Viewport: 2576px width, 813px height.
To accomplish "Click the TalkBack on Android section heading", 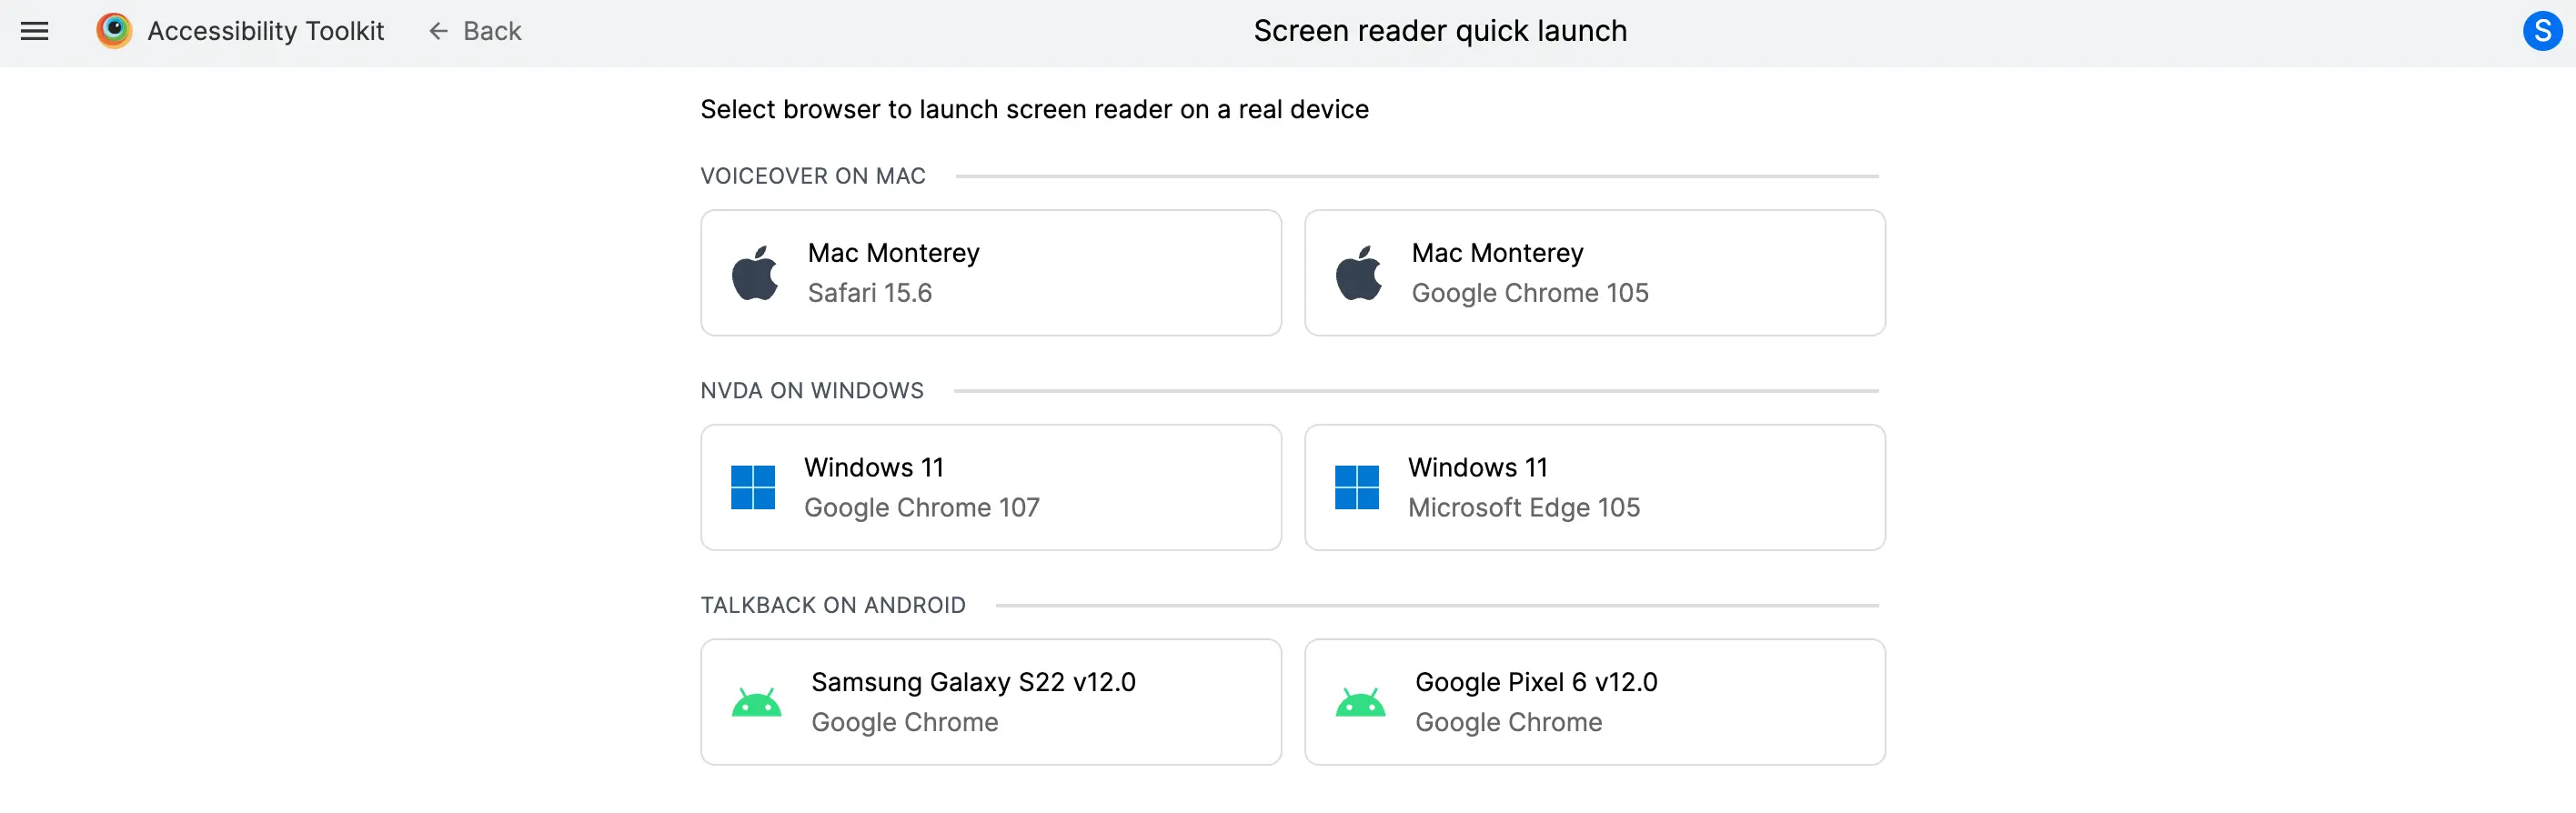I will point(833,605).
